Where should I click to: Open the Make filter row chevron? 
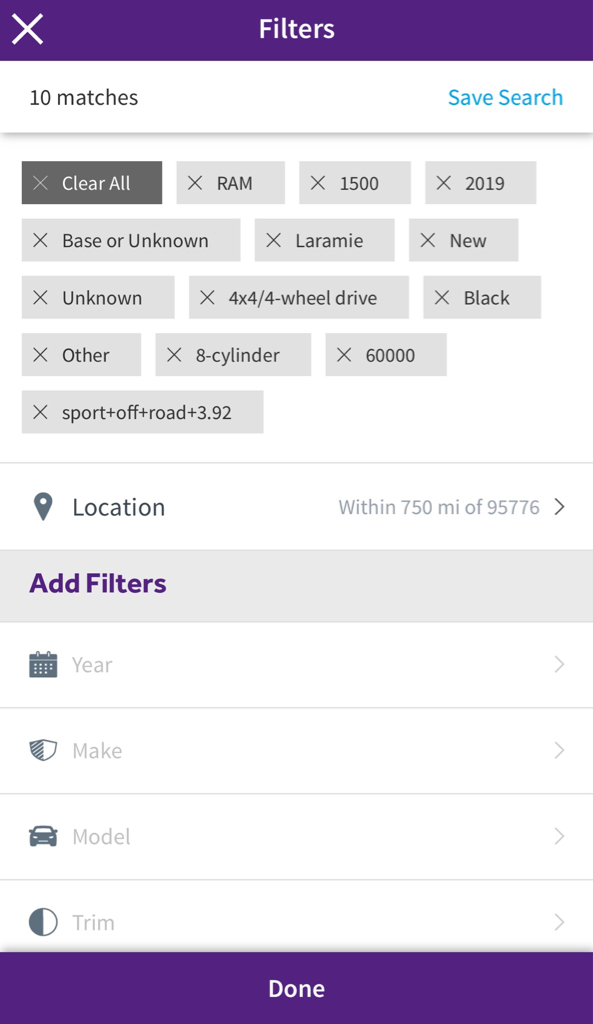[x=559, y=750]
